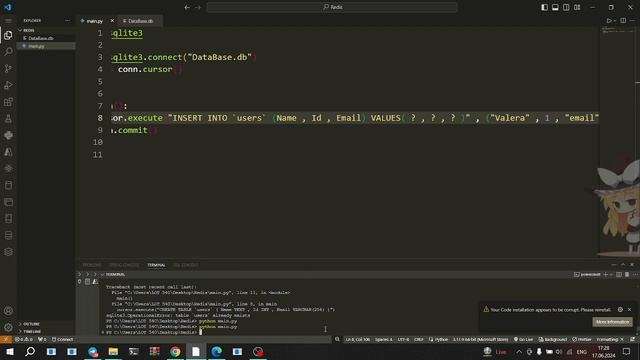This screenshot has width=640, height=360.
Task: Open the Source Control view
Action: (x=8, y=69)
